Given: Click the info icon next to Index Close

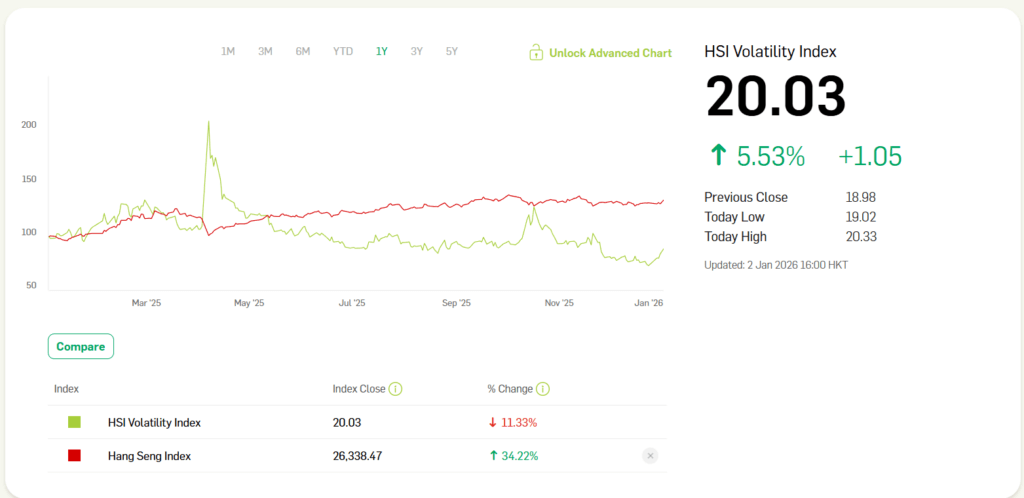Looking at the screenshot, I should [x=395, y=388].
